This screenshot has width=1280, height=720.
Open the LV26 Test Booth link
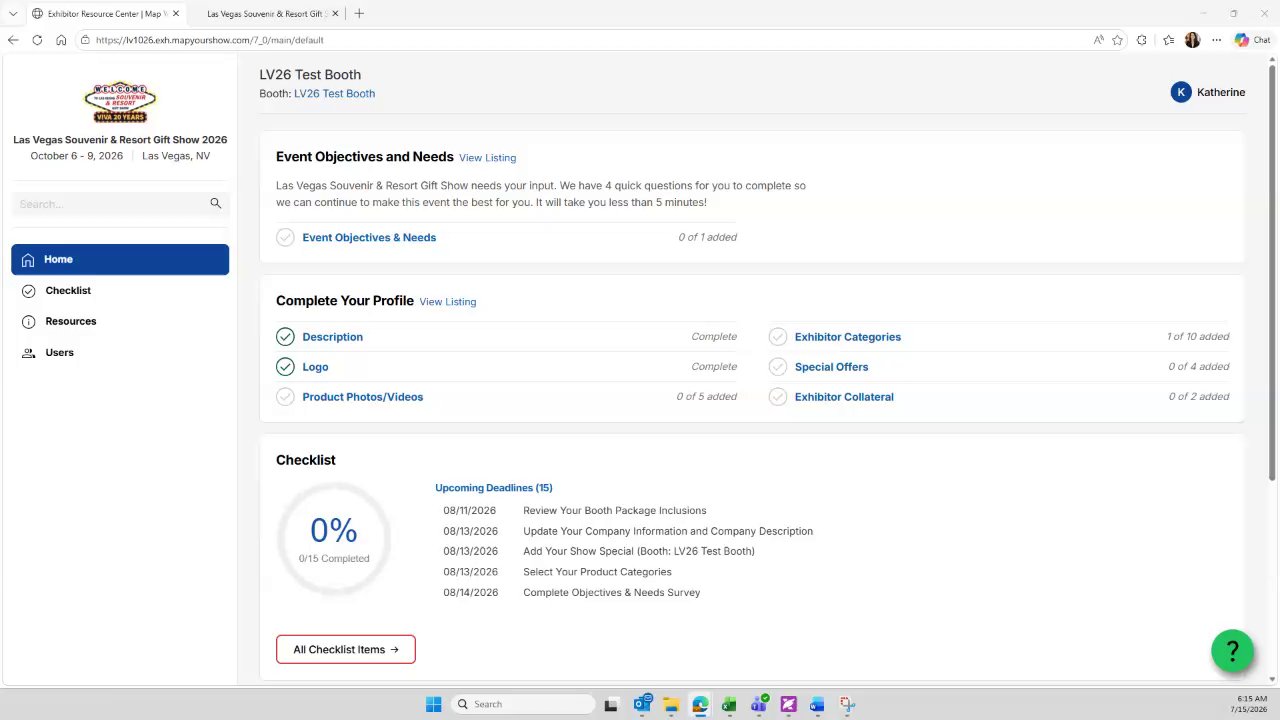[334, 94]
